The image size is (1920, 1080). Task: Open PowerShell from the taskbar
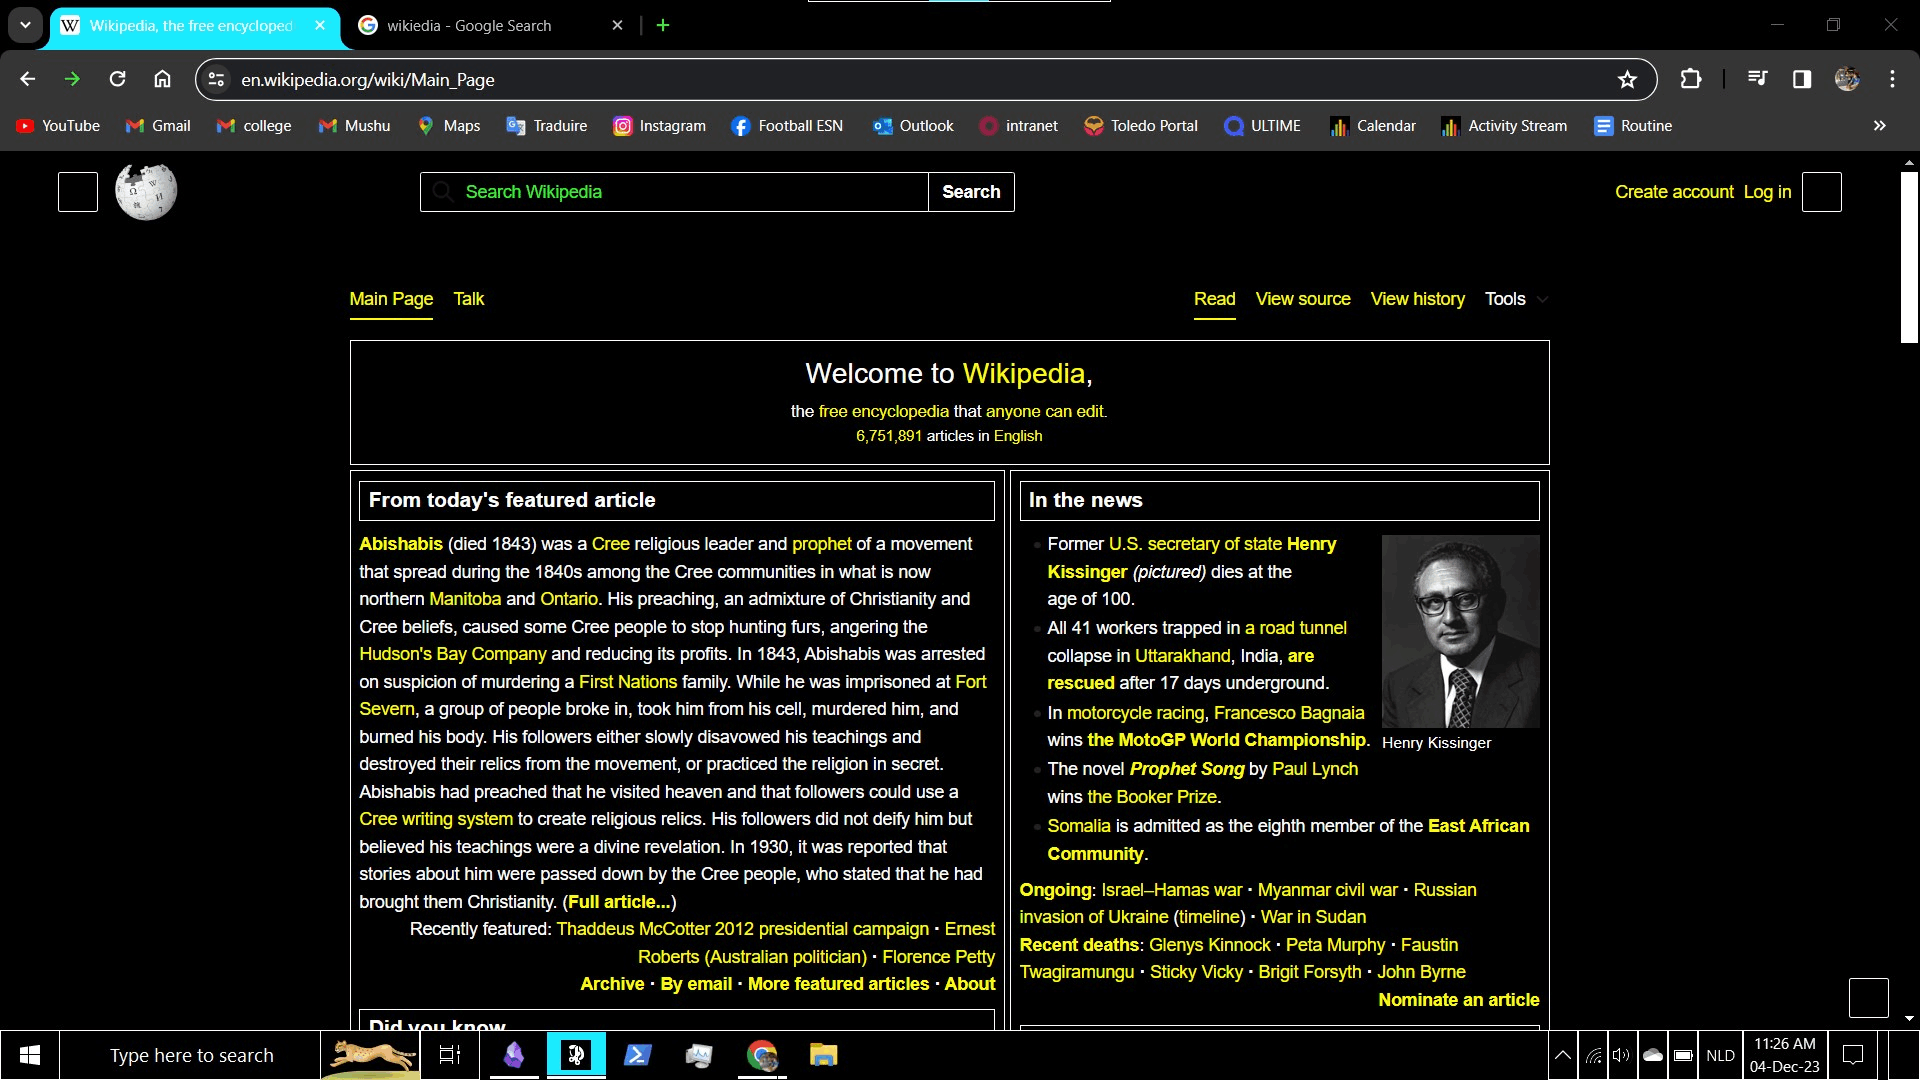pyautogui.click(x=637, y=1055)
